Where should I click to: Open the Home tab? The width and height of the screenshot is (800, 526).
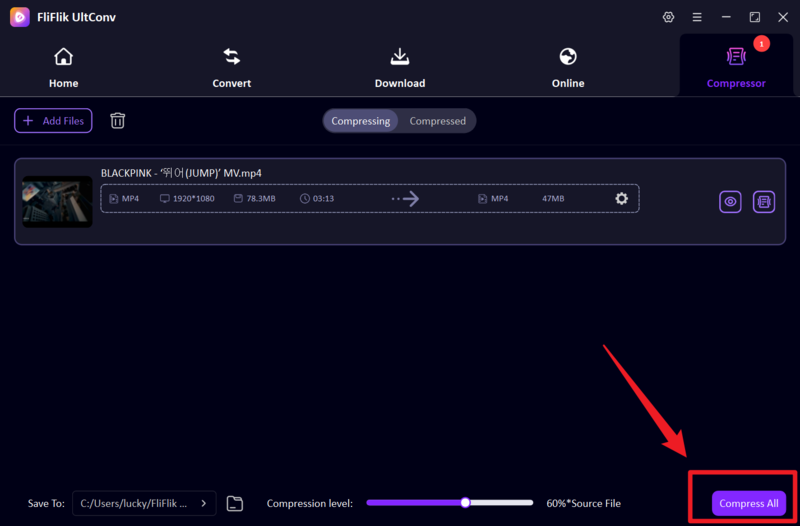[x=63, y=66]
